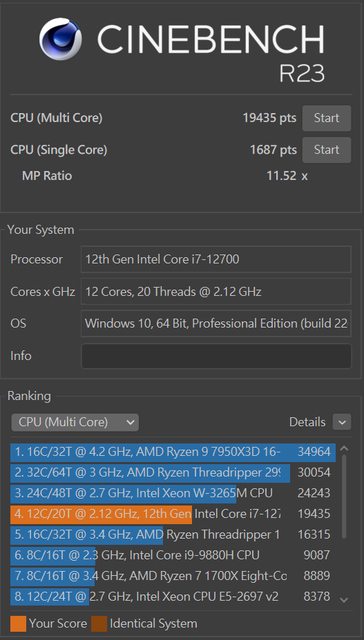Click the ranking list scroll down arrow
The height and width of the screenshot is (640, 364).
point(344,600)
